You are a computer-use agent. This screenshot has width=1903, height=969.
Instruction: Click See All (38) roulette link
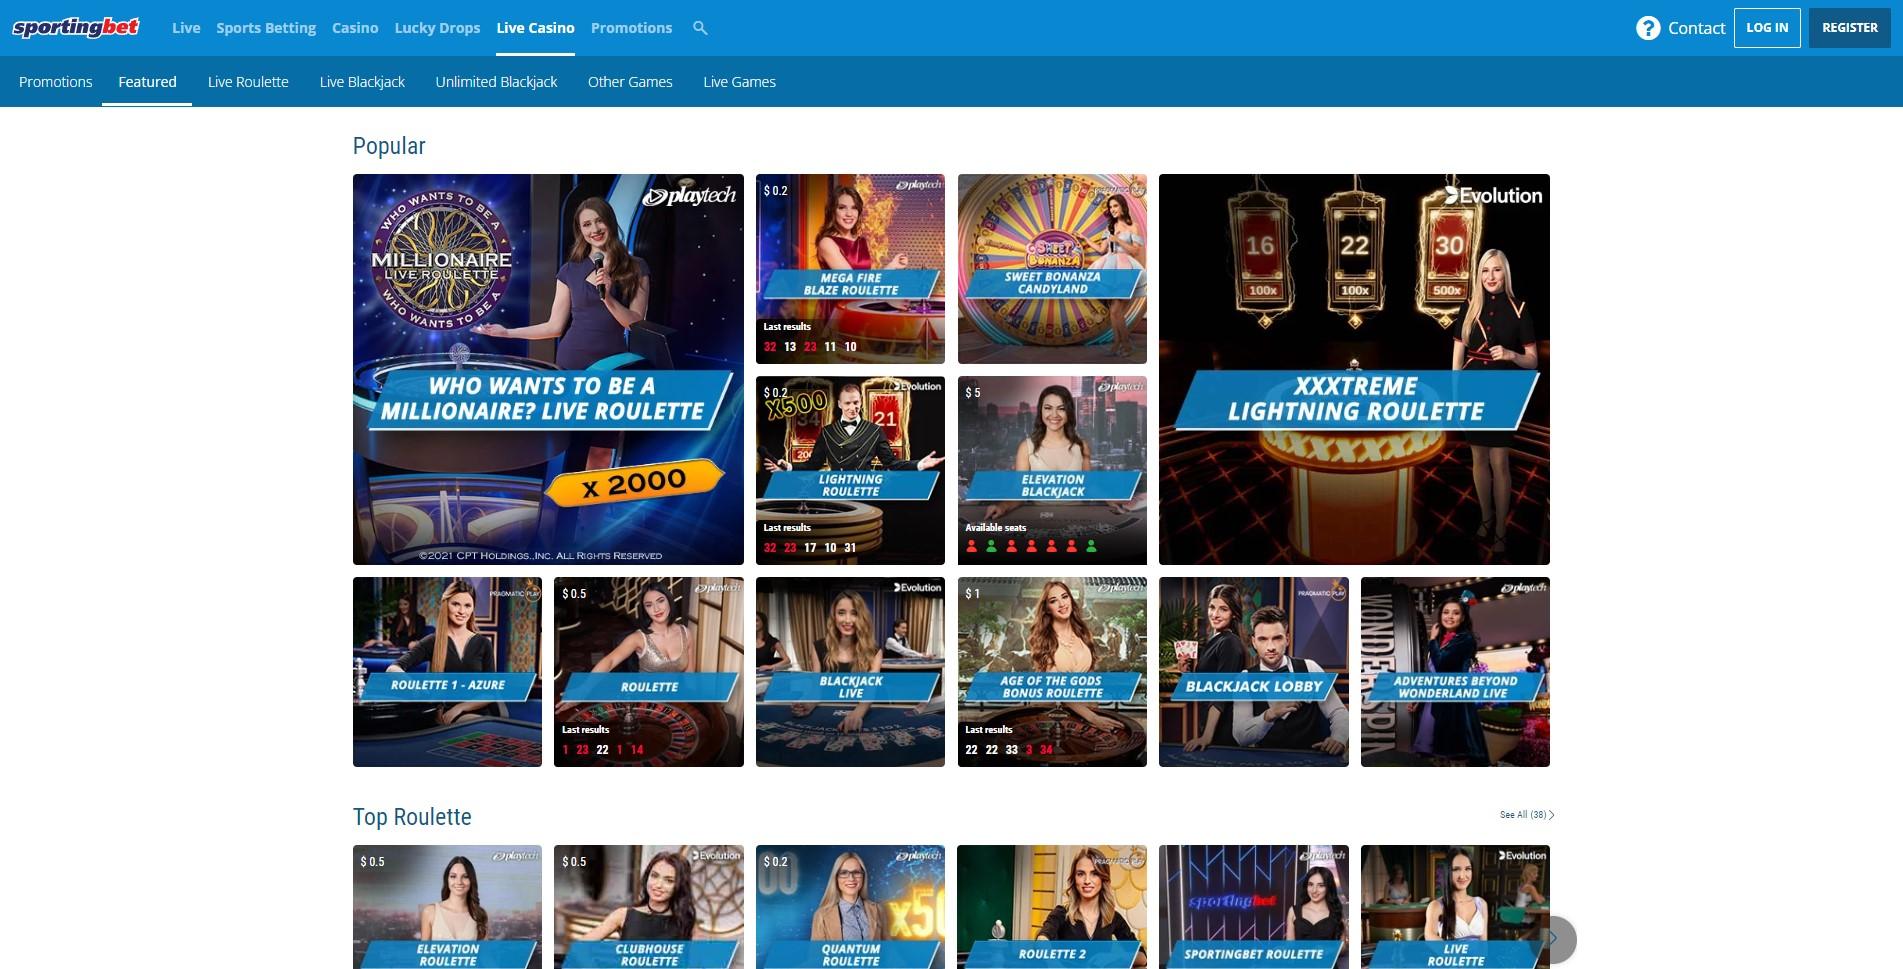[1527, 815]
